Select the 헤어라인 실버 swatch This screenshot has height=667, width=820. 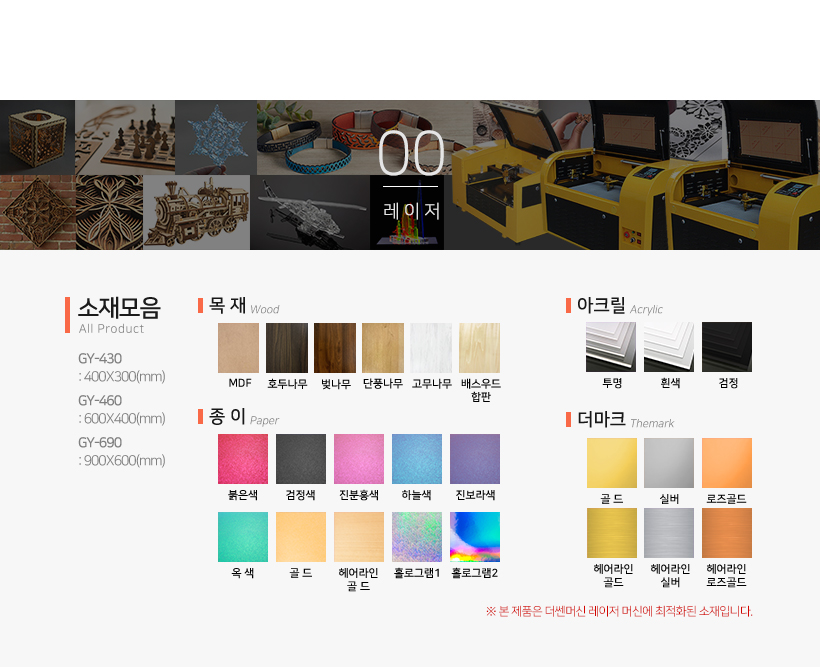[669, 533]
